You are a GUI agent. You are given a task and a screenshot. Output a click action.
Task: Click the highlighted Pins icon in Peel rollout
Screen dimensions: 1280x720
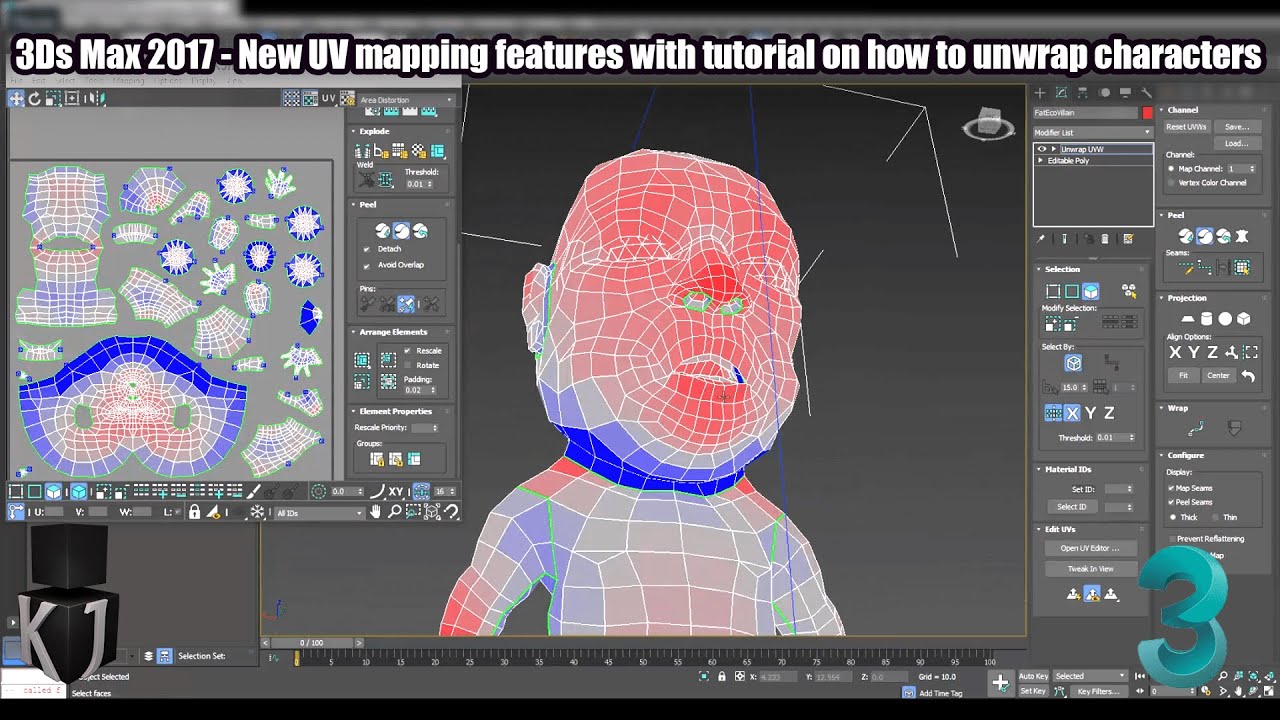click(406, 304)
